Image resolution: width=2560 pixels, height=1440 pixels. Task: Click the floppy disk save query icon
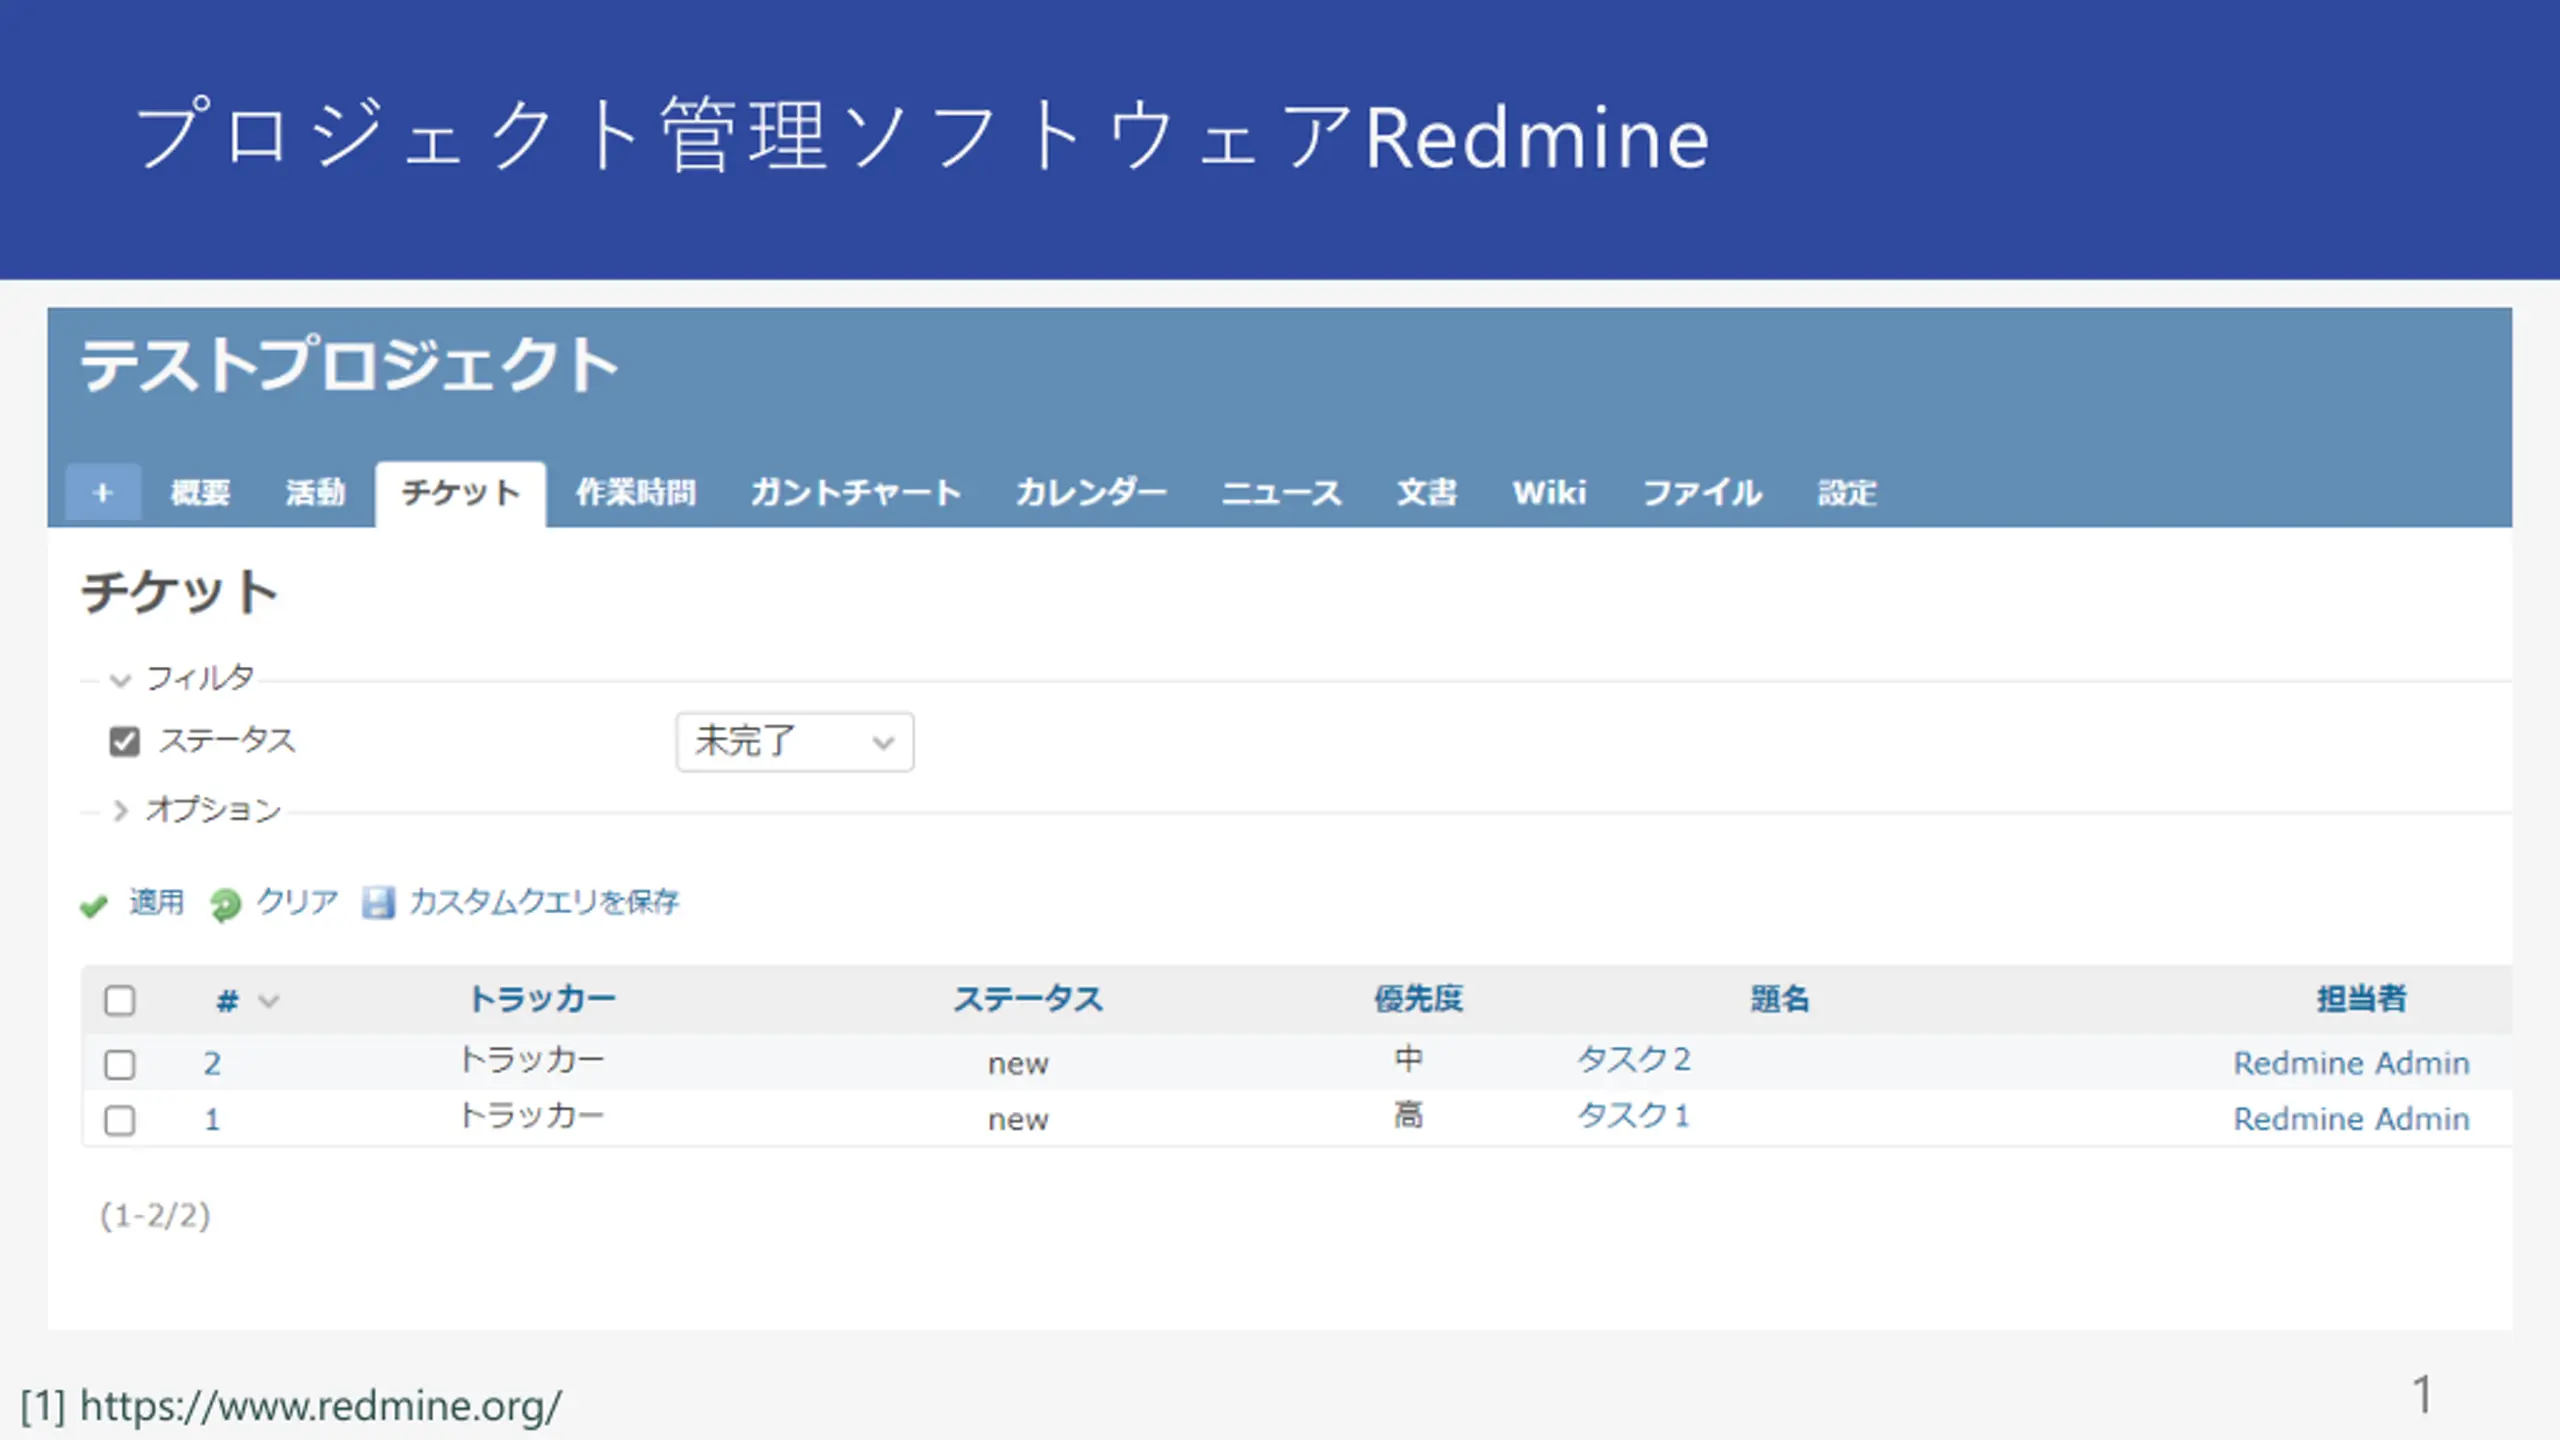378,903
